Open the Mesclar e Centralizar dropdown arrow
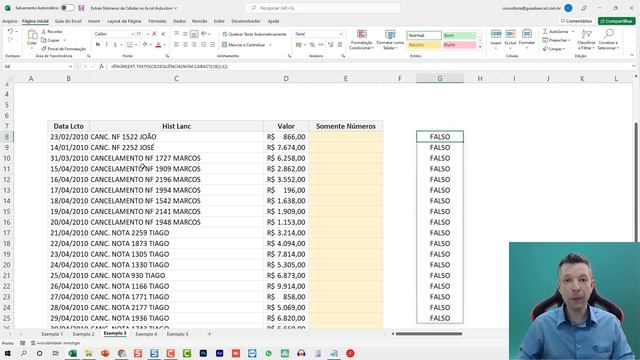This screenshot has width=640, height=360. 270,45
